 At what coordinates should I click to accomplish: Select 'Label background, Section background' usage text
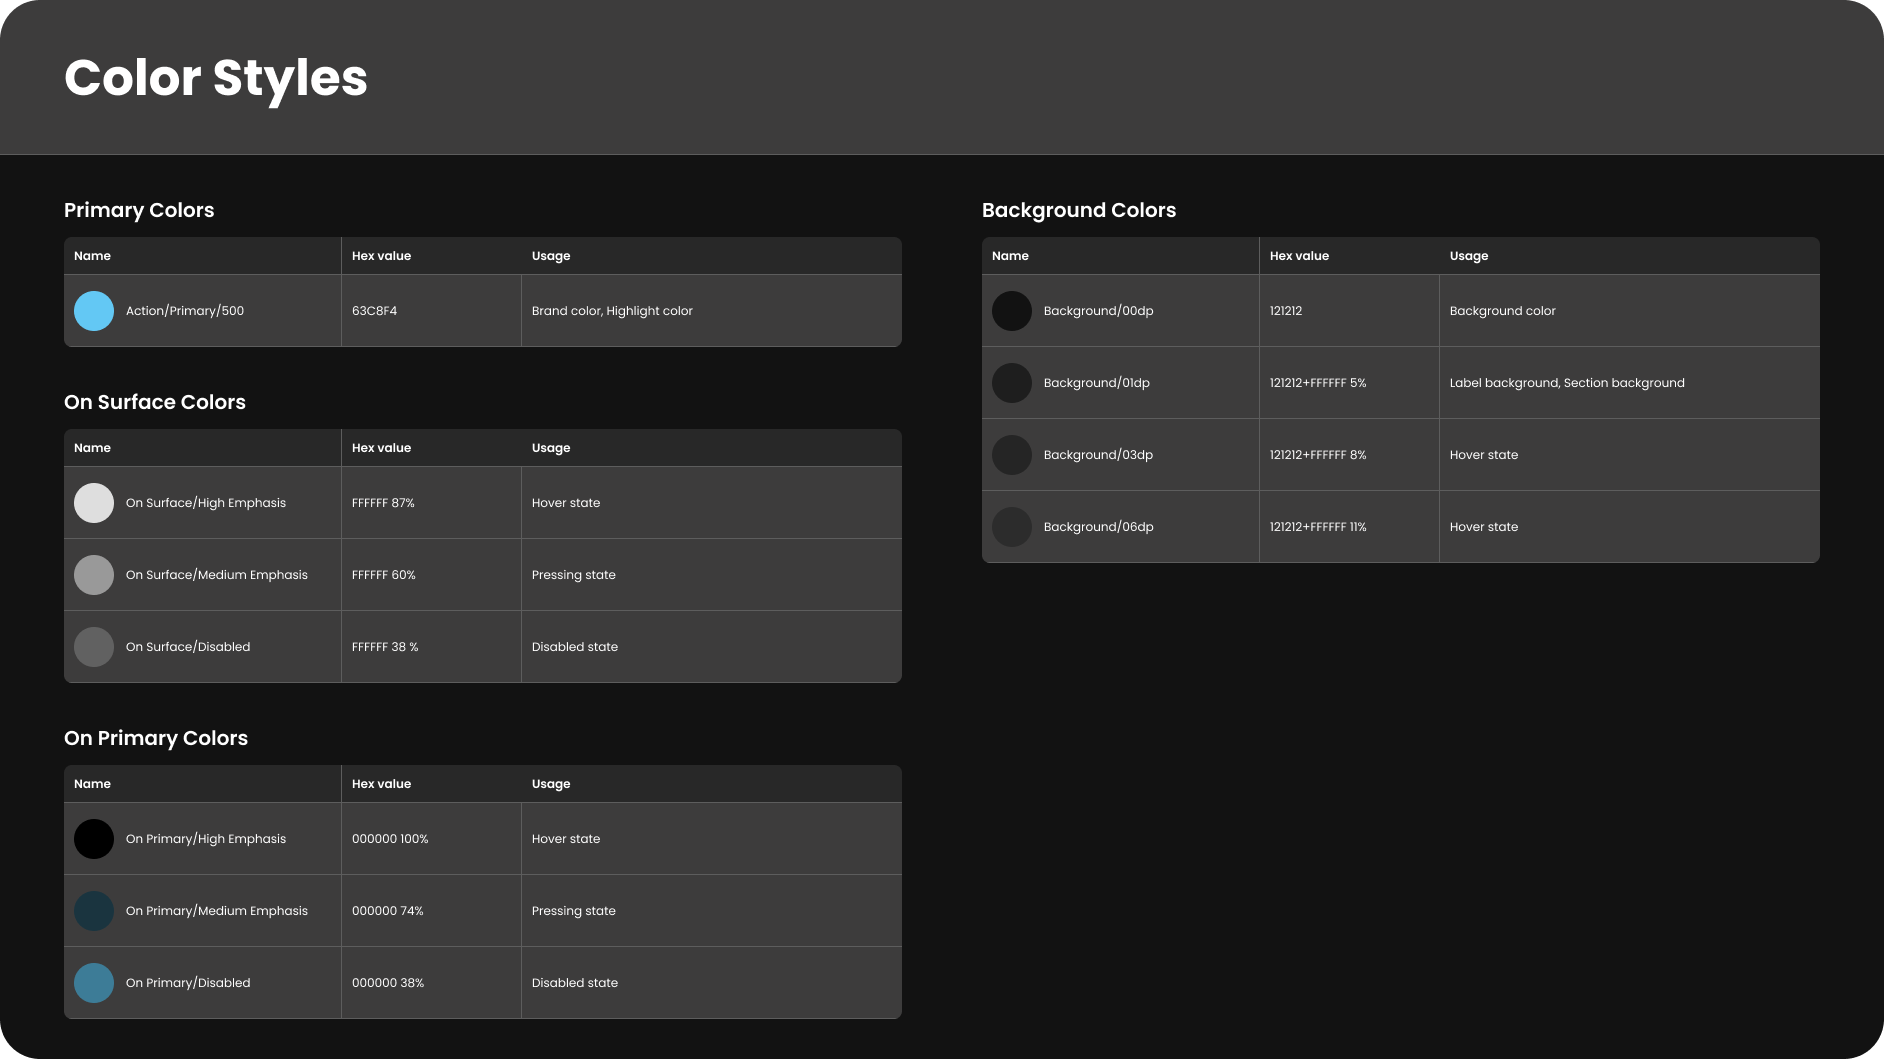pos(1567,383)
